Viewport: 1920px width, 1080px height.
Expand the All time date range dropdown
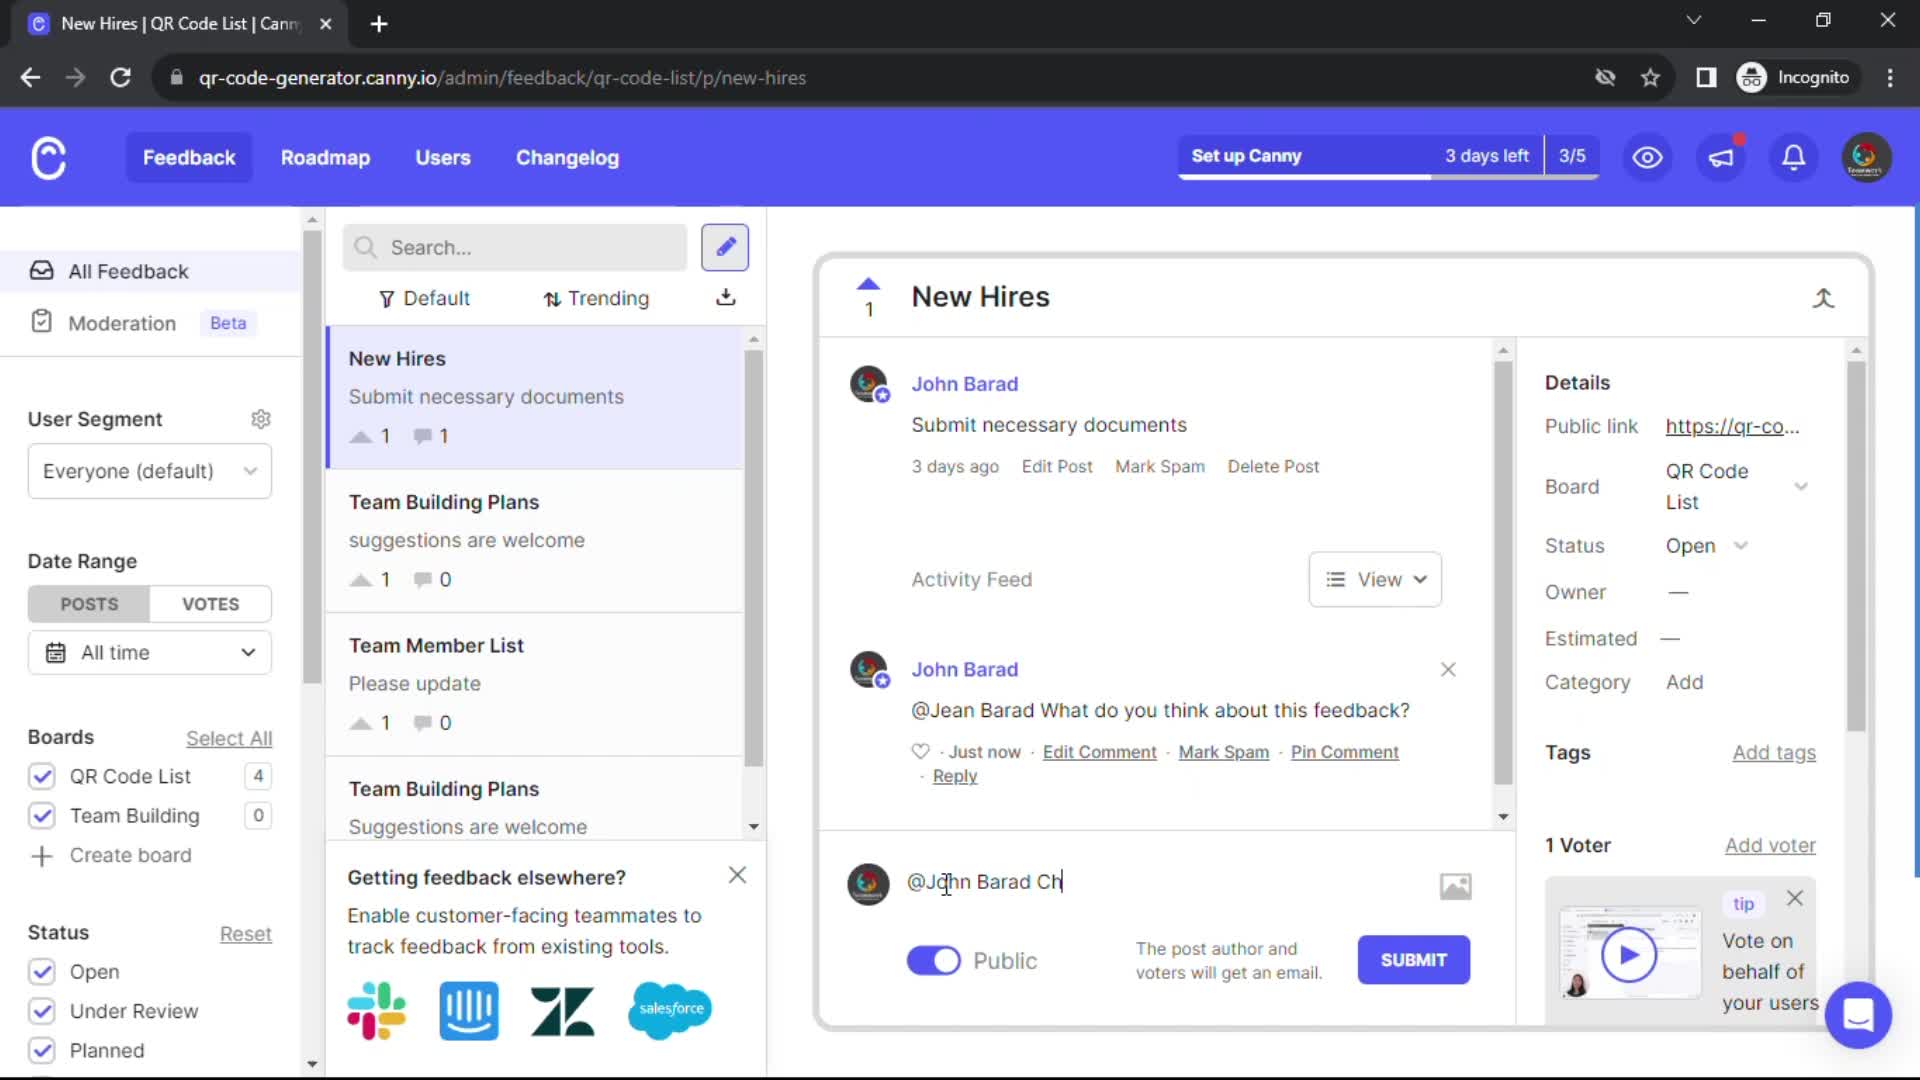click(149, 652)
